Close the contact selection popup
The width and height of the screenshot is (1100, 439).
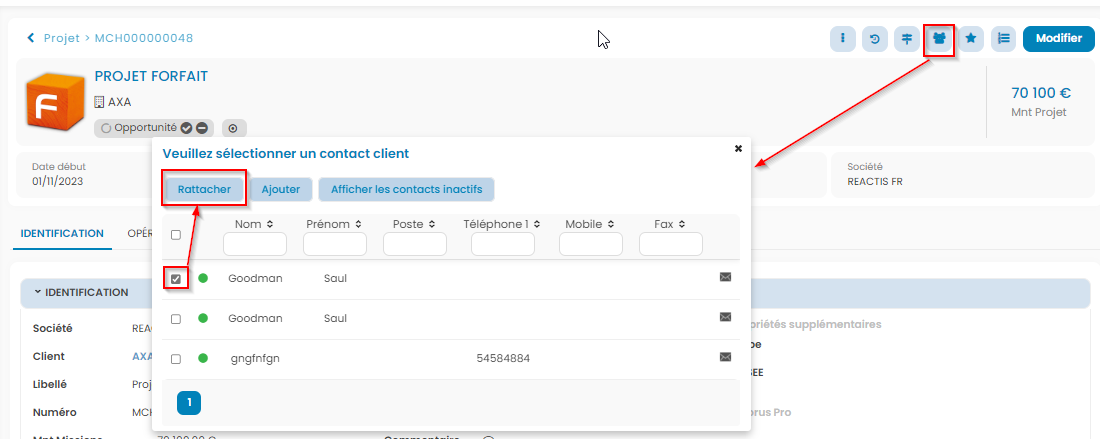(x=738, y=148)
